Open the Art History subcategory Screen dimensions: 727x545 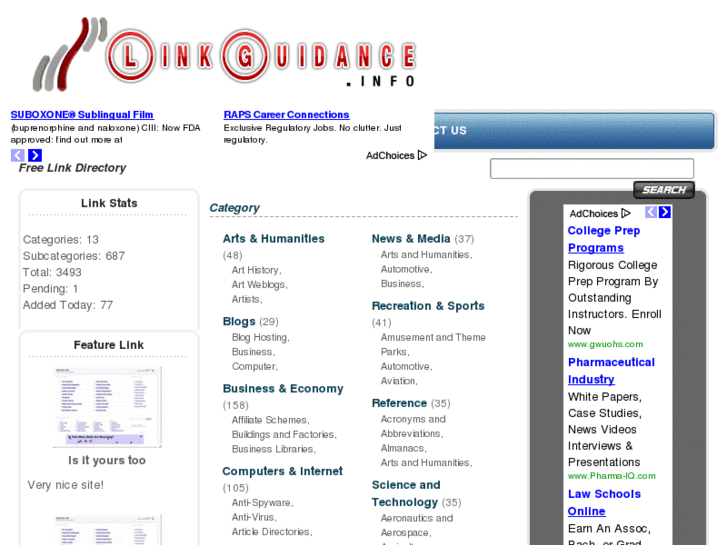click(256, 270)
